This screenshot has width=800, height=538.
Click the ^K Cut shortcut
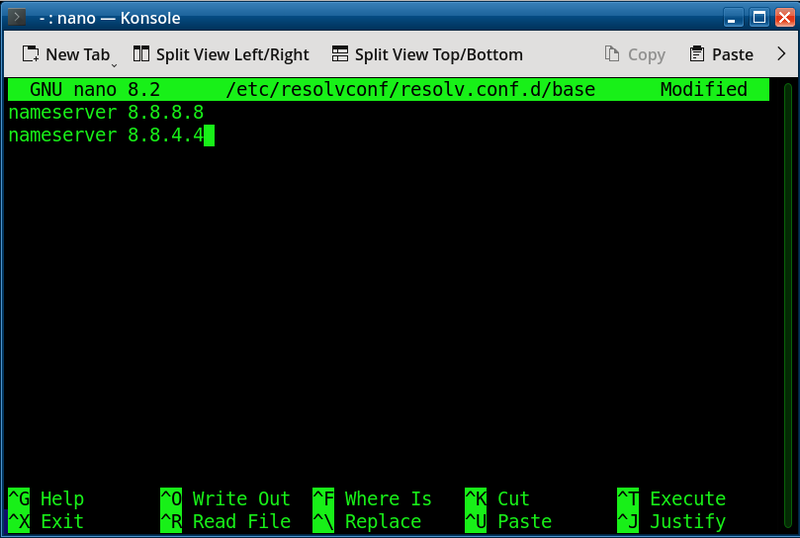[x=497, y=499]
